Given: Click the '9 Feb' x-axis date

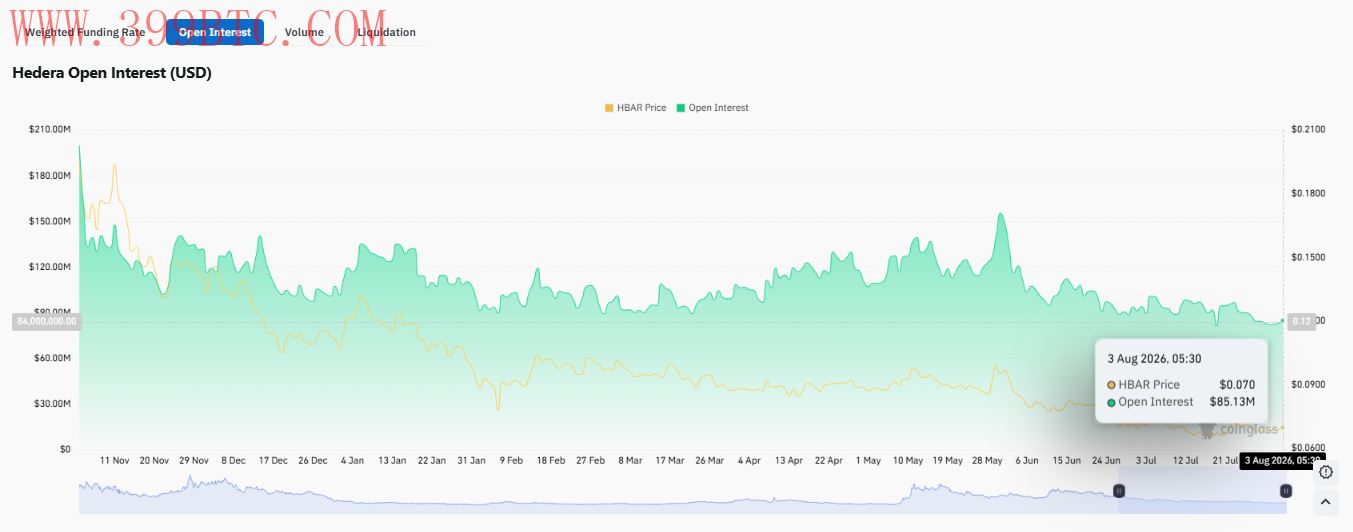Looking at the screenshot, I should pyautogui.click(x=511, y=461).
